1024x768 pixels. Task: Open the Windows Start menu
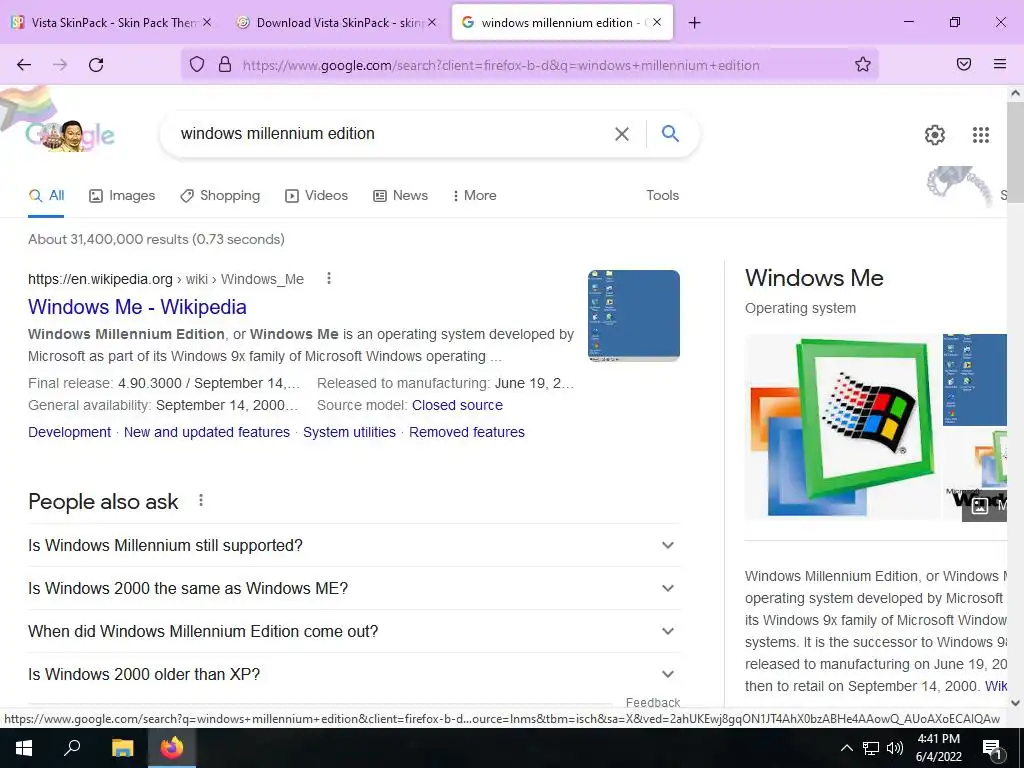click(x=24, y=748)
